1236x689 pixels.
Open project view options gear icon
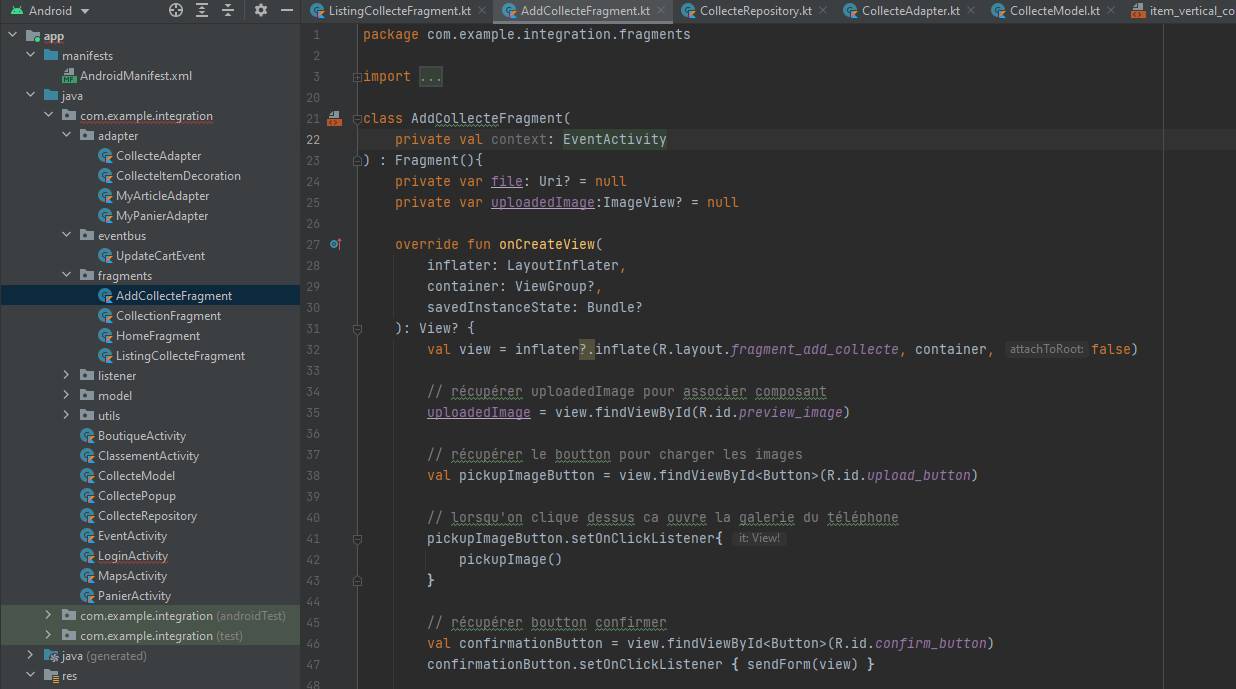pyautogui.click(x=261, y=10)
